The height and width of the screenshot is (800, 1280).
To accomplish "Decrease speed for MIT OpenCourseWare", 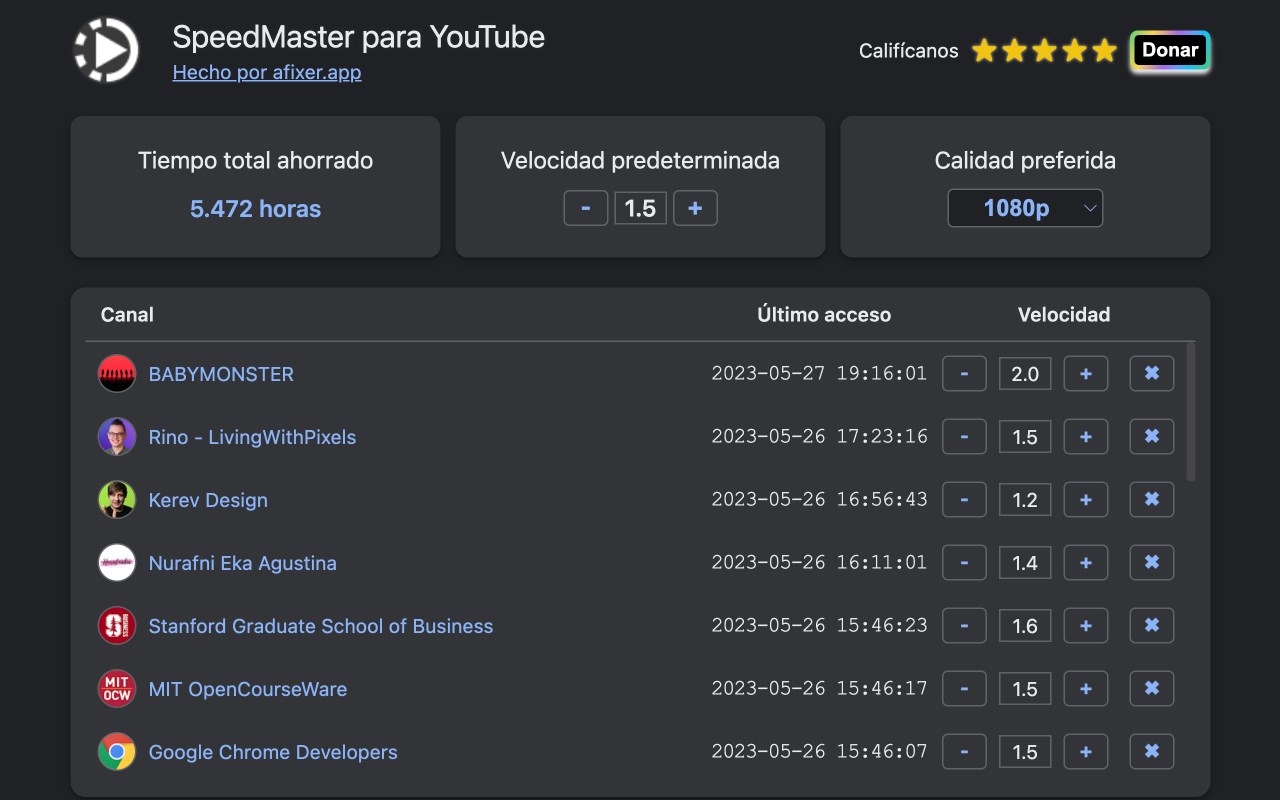I will pos(964,689).
